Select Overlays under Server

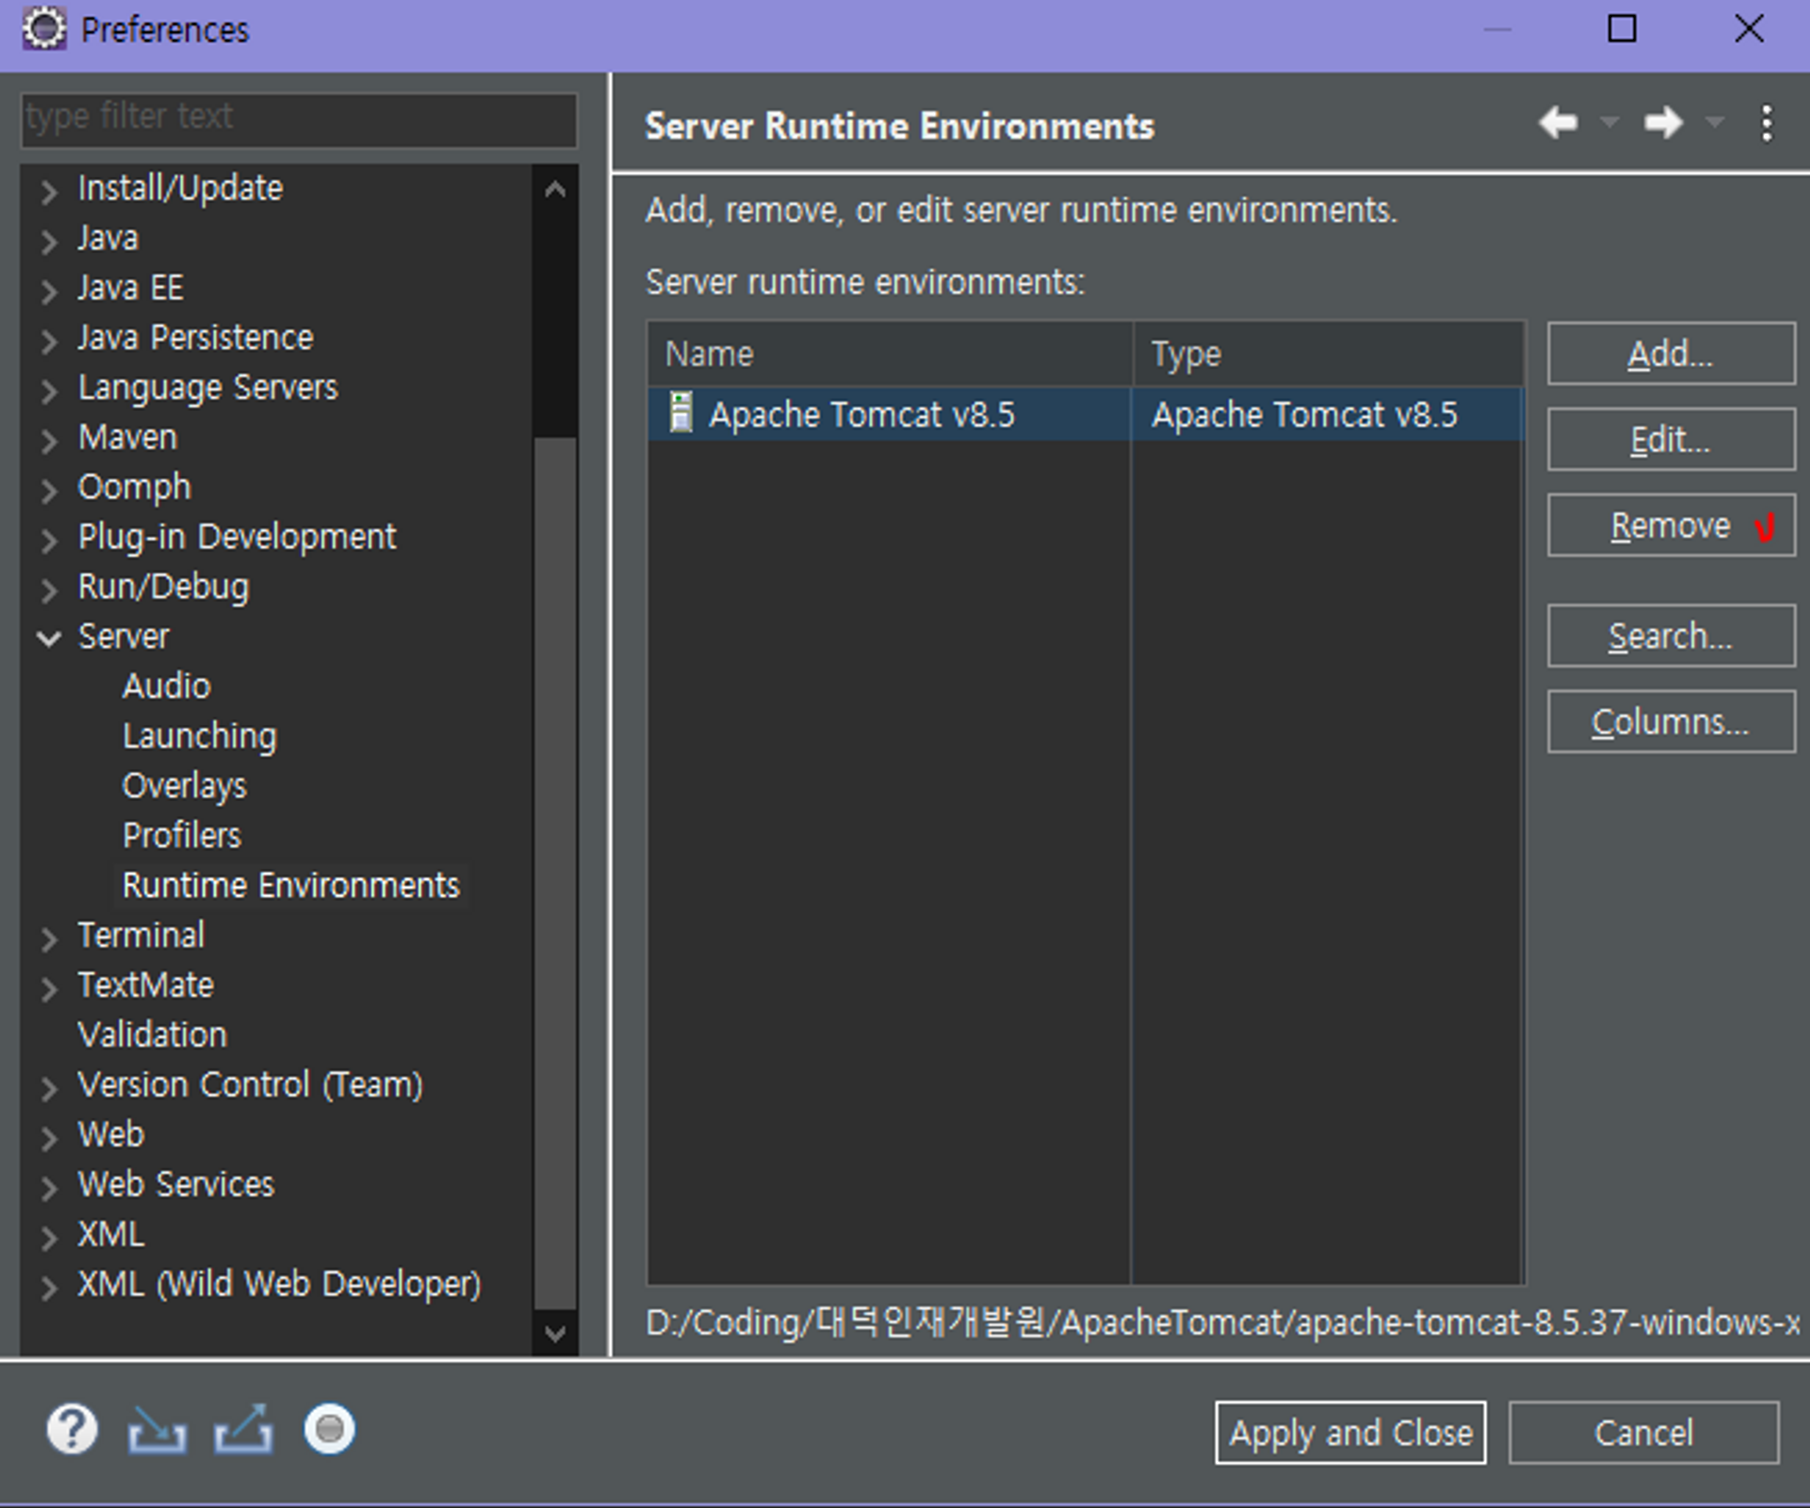point(184,786)
